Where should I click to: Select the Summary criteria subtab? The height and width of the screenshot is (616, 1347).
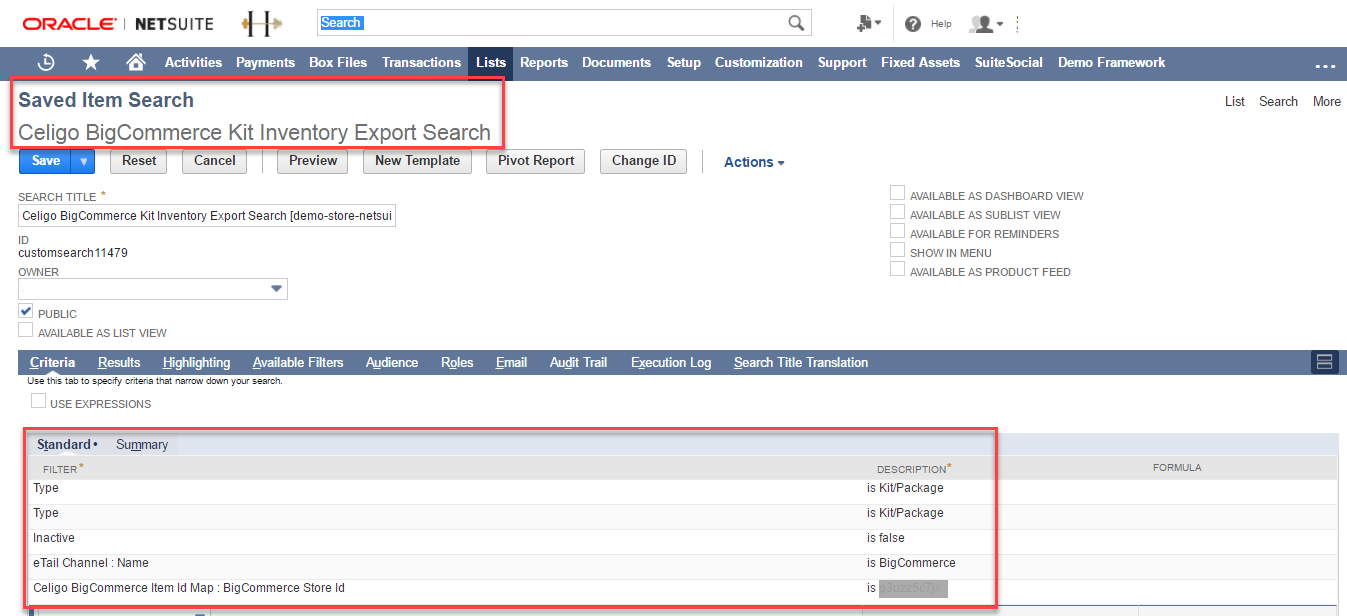tap(142, 444)
